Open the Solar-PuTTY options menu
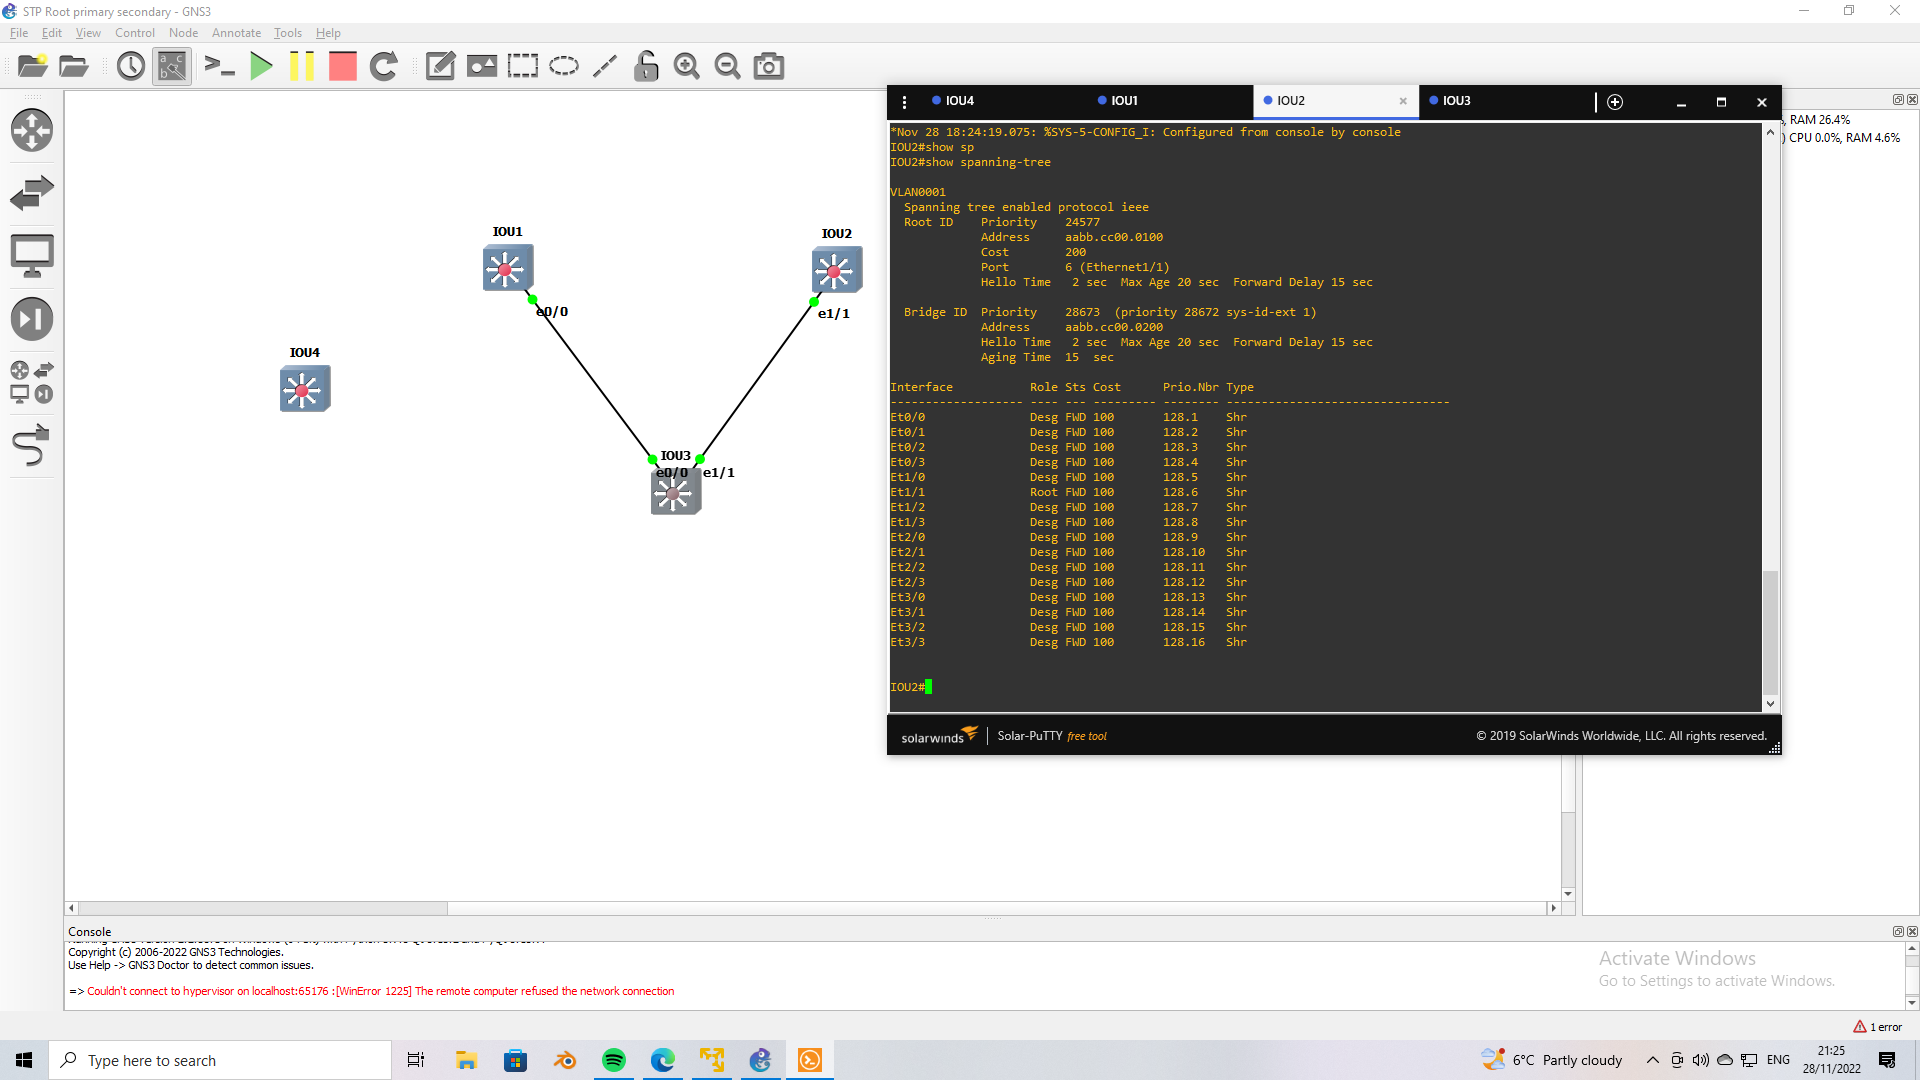 (x=904, y=101)
